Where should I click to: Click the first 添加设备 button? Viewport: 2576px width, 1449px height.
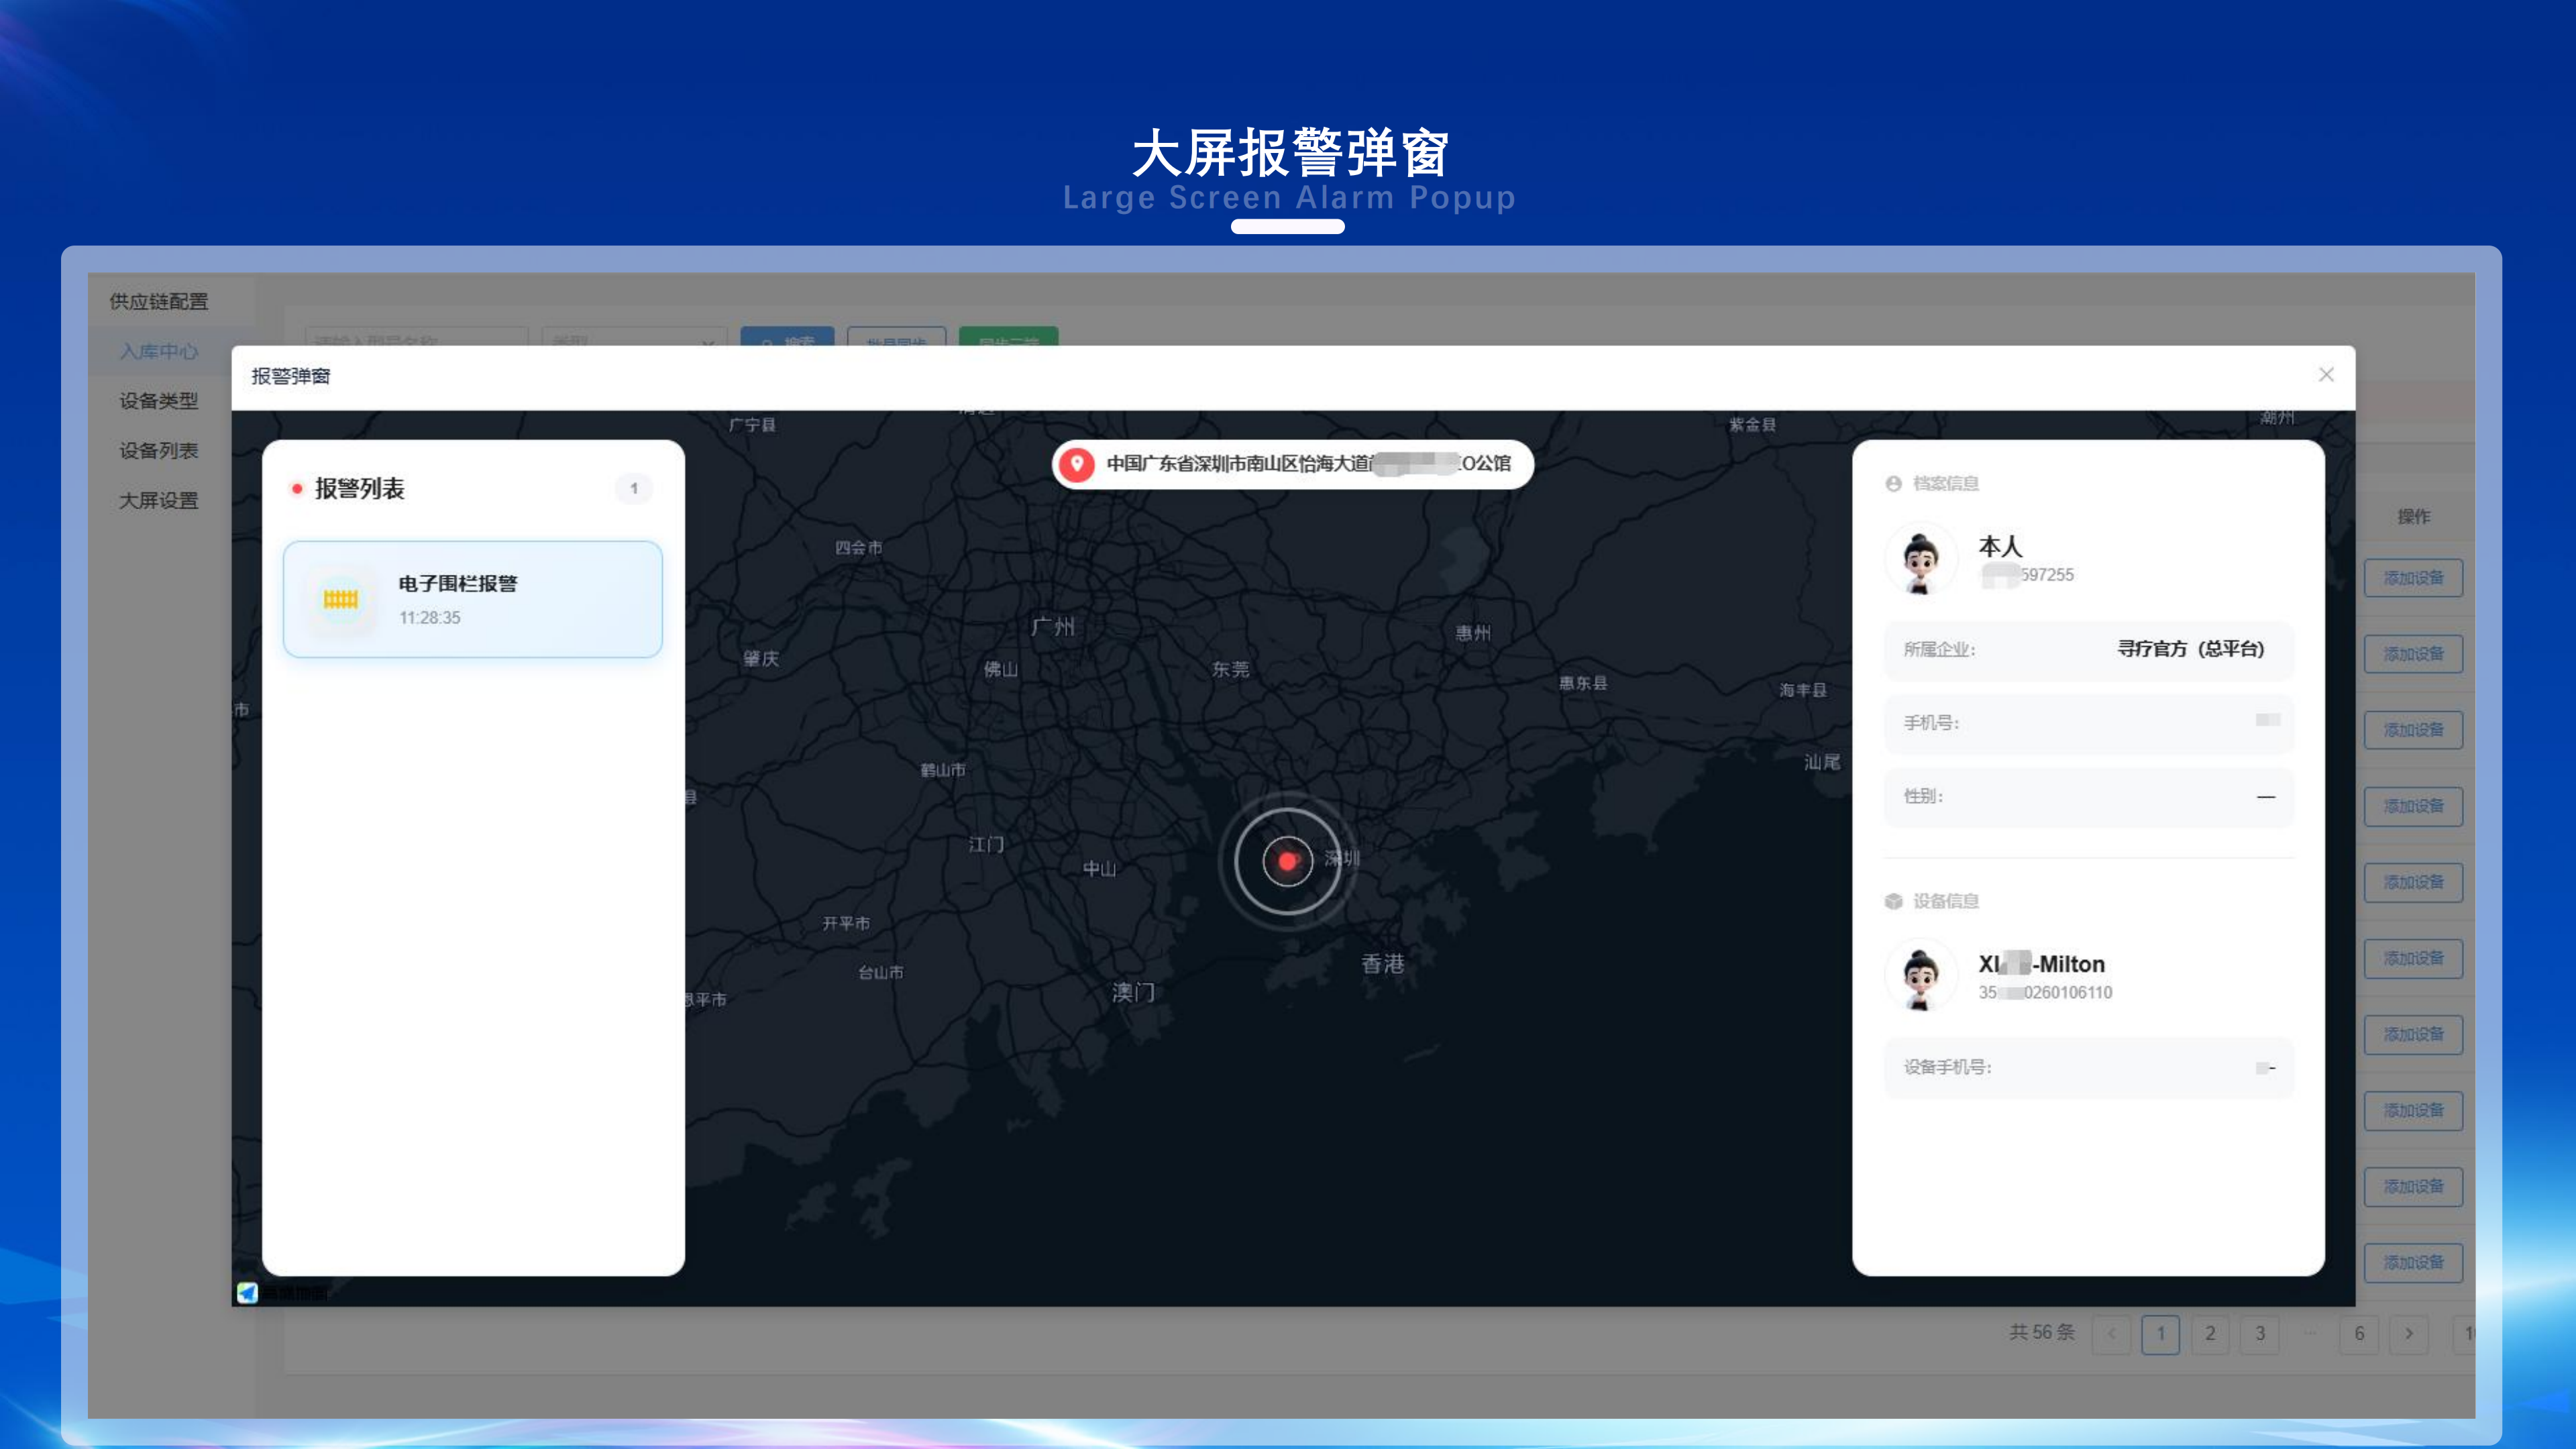pyautogui.click(x=2412, y=578)
